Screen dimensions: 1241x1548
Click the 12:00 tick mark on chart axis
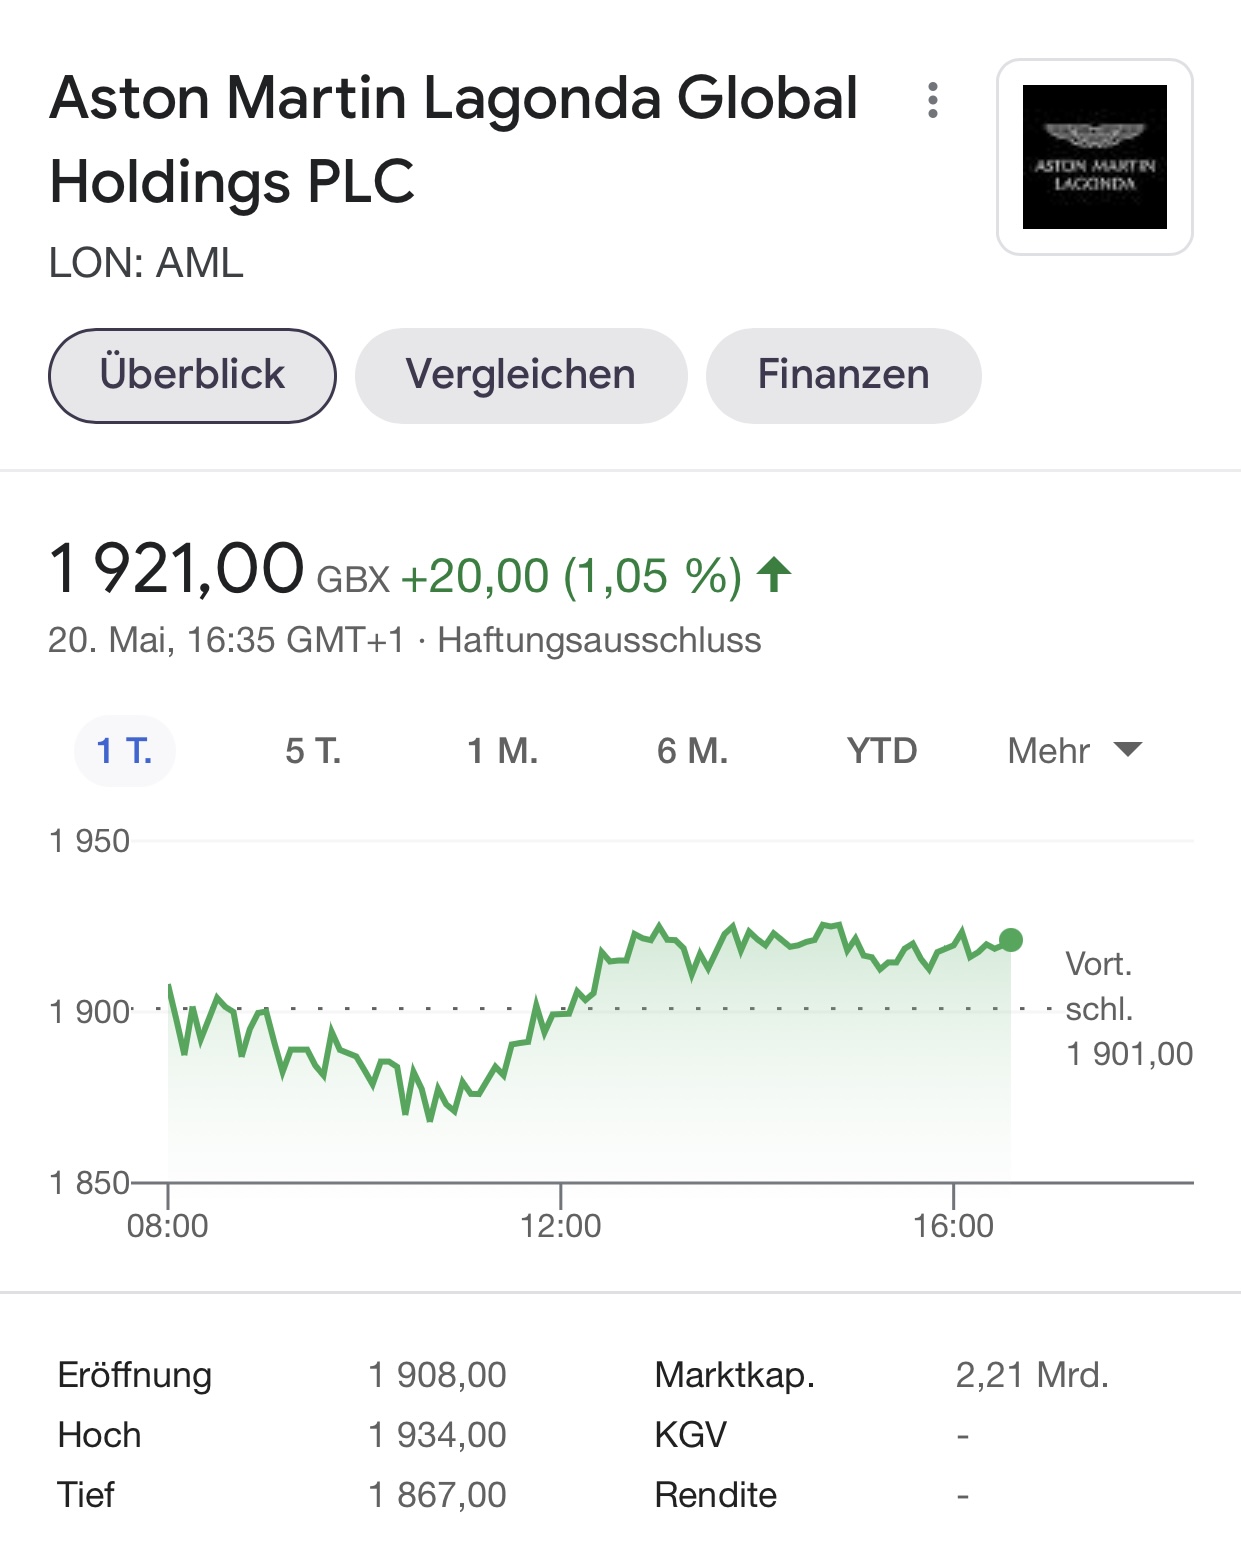pos(561,1196)
